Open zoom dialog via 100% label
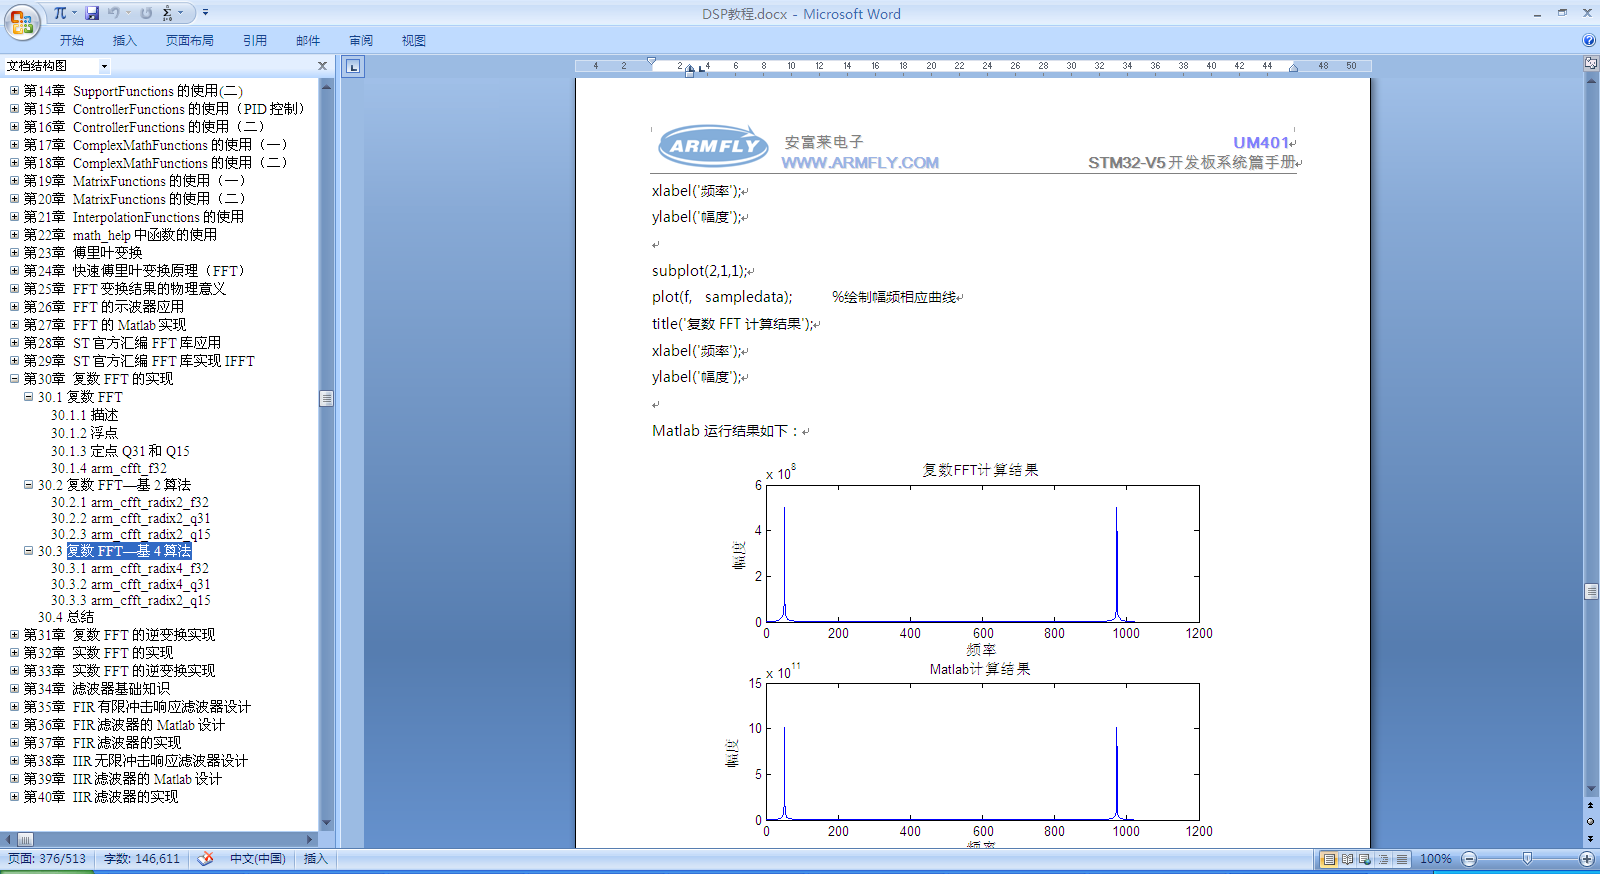This screenshot has width=1600, height=874. [1435, 859]
